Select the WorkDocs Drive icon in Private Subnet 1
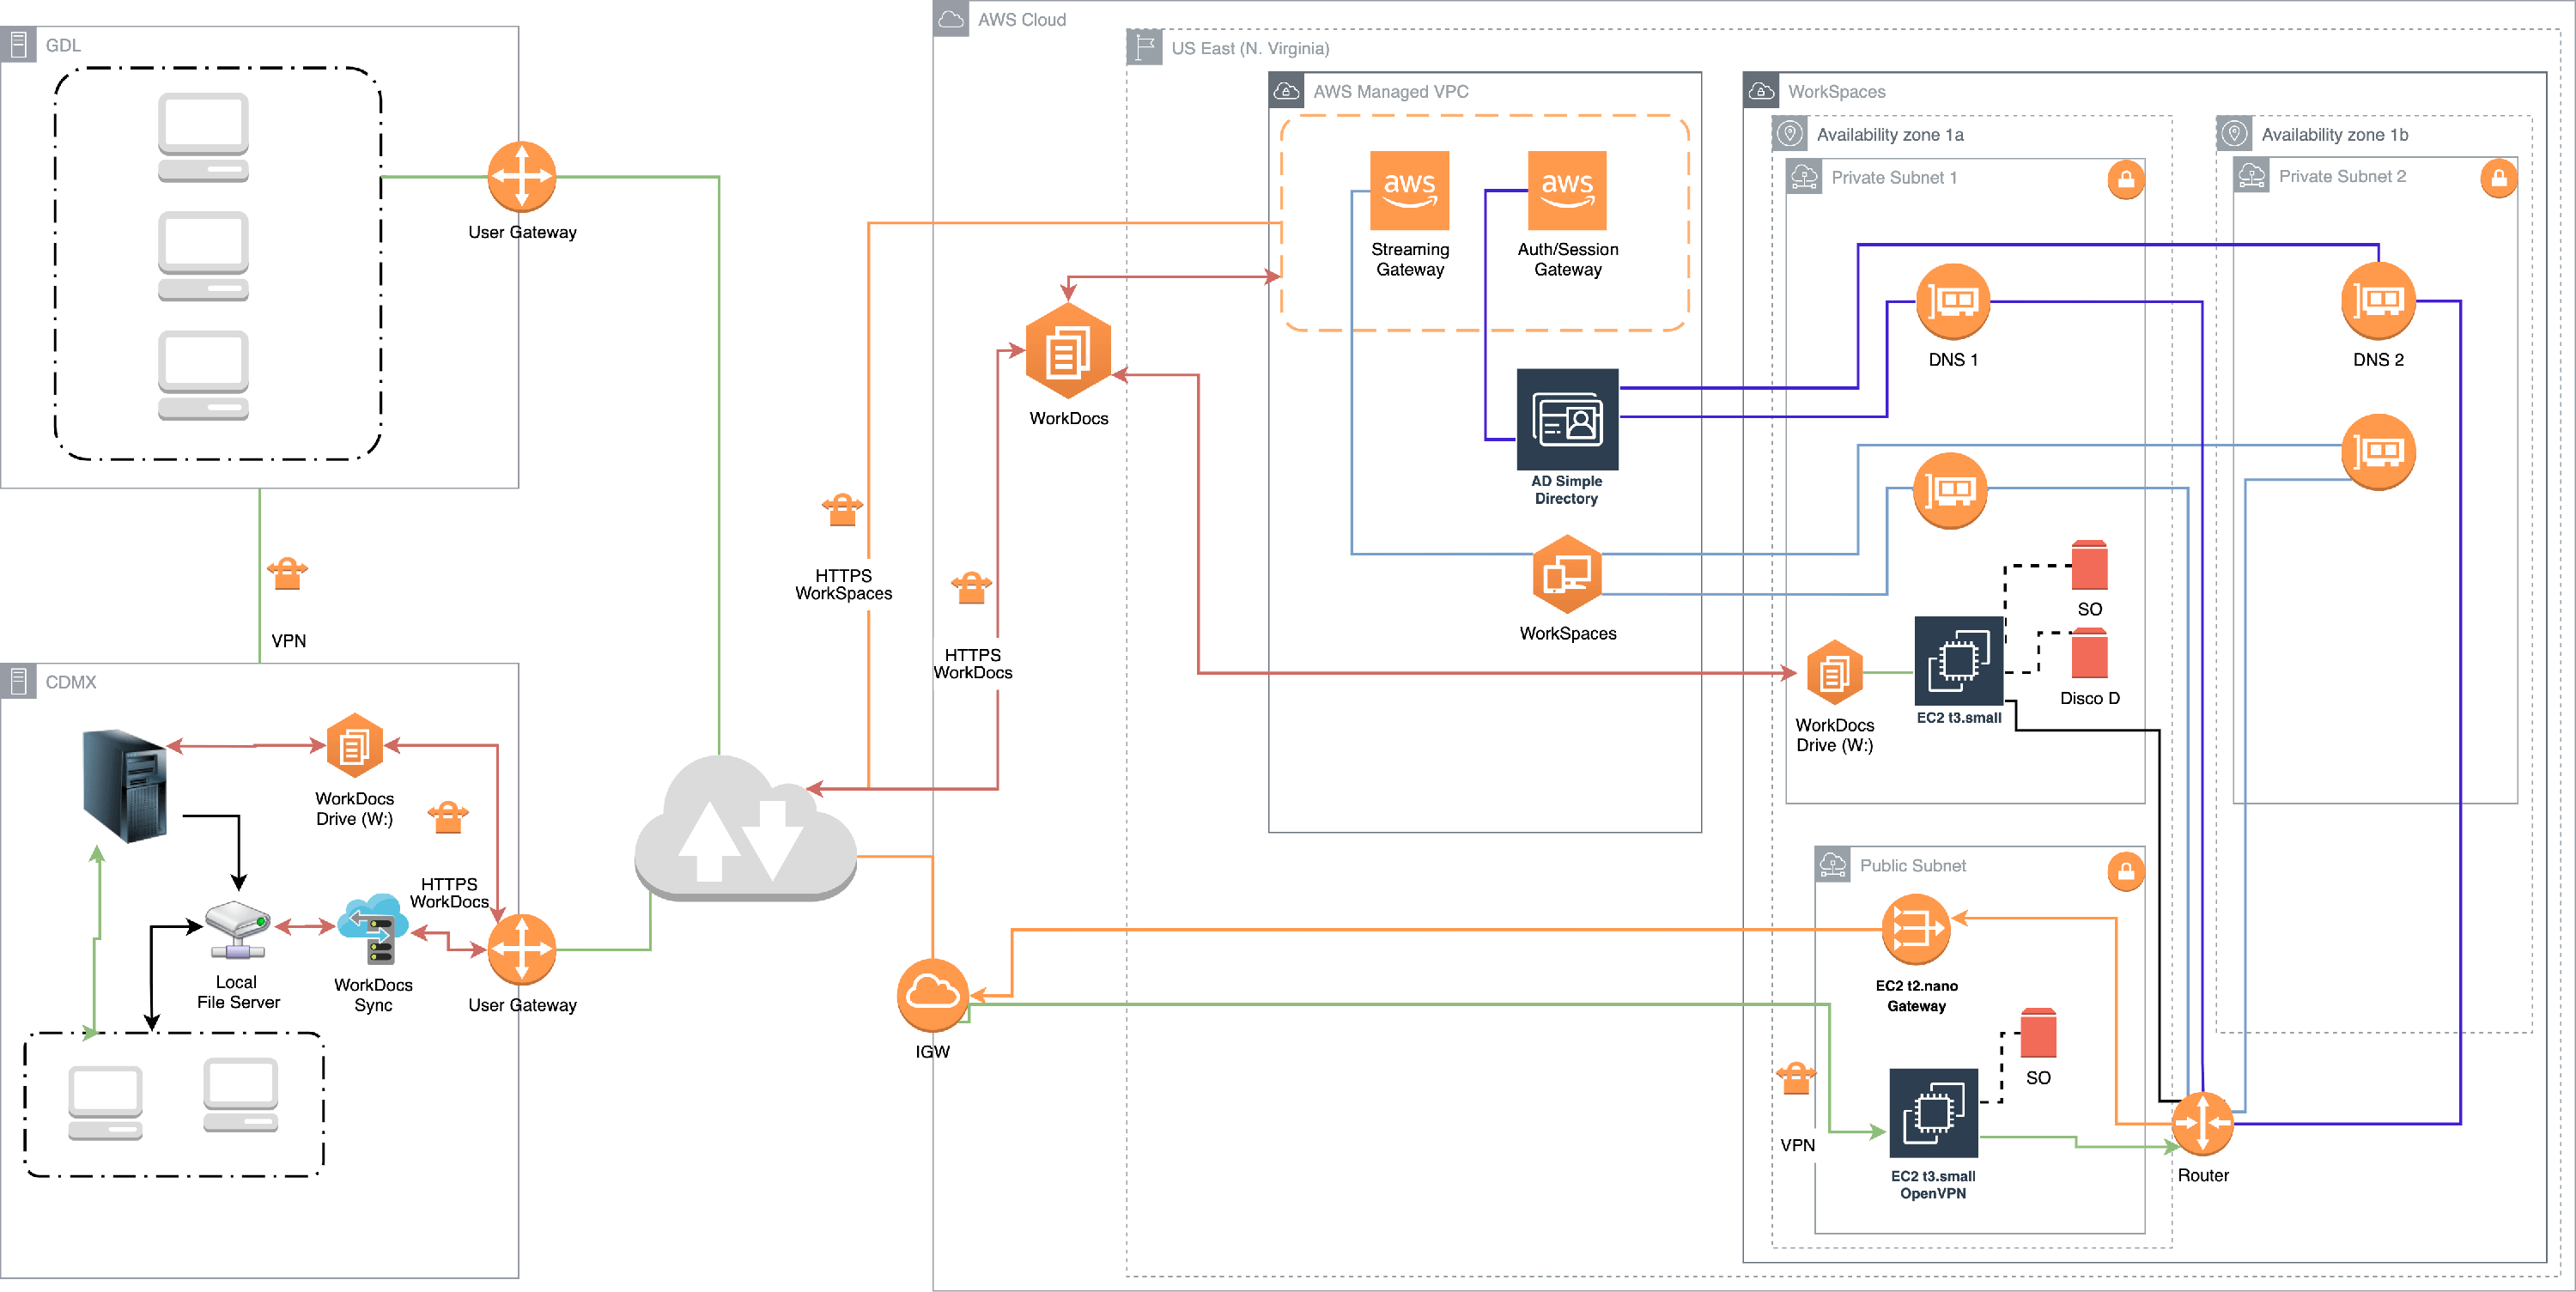 coord(1834,673)
